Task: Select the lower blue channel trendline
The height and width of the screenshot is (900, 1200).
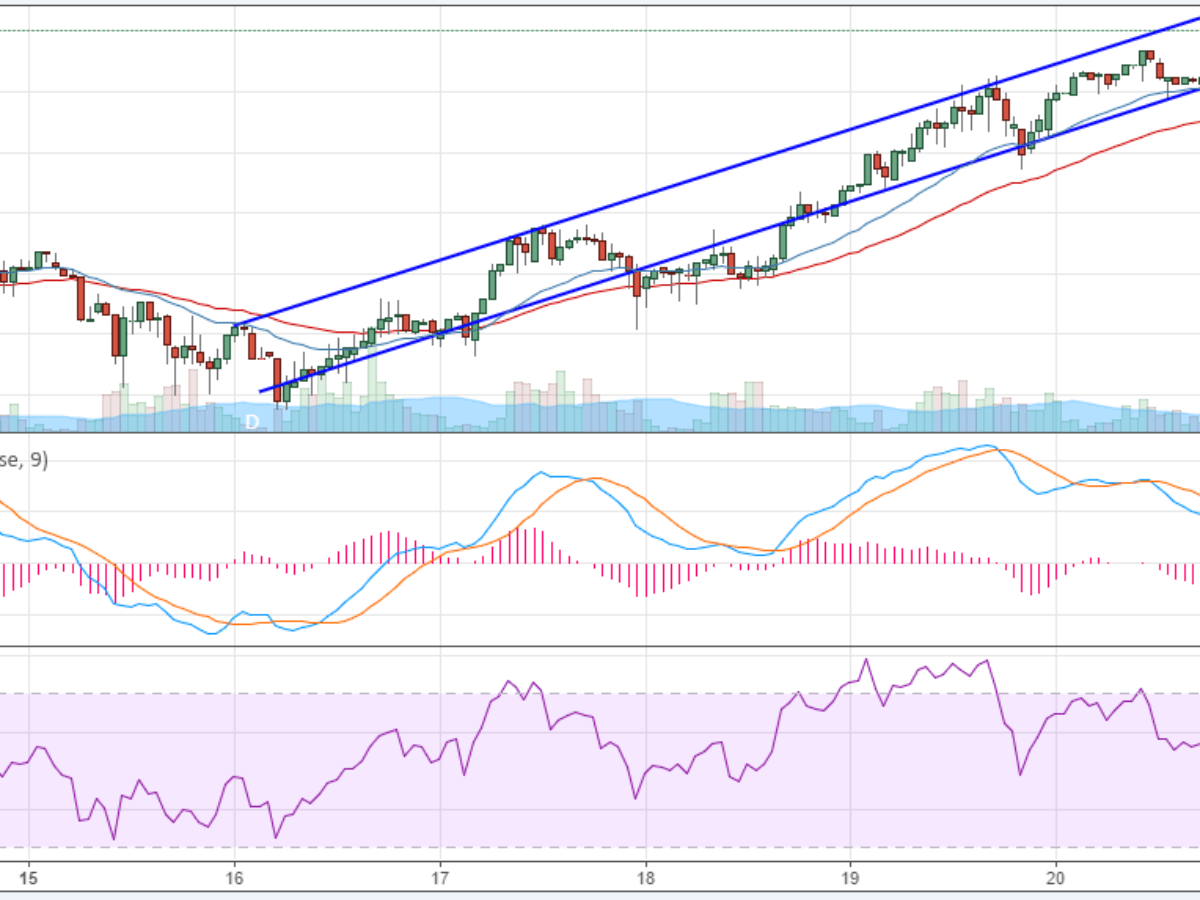Action: [x=730, y=240]
